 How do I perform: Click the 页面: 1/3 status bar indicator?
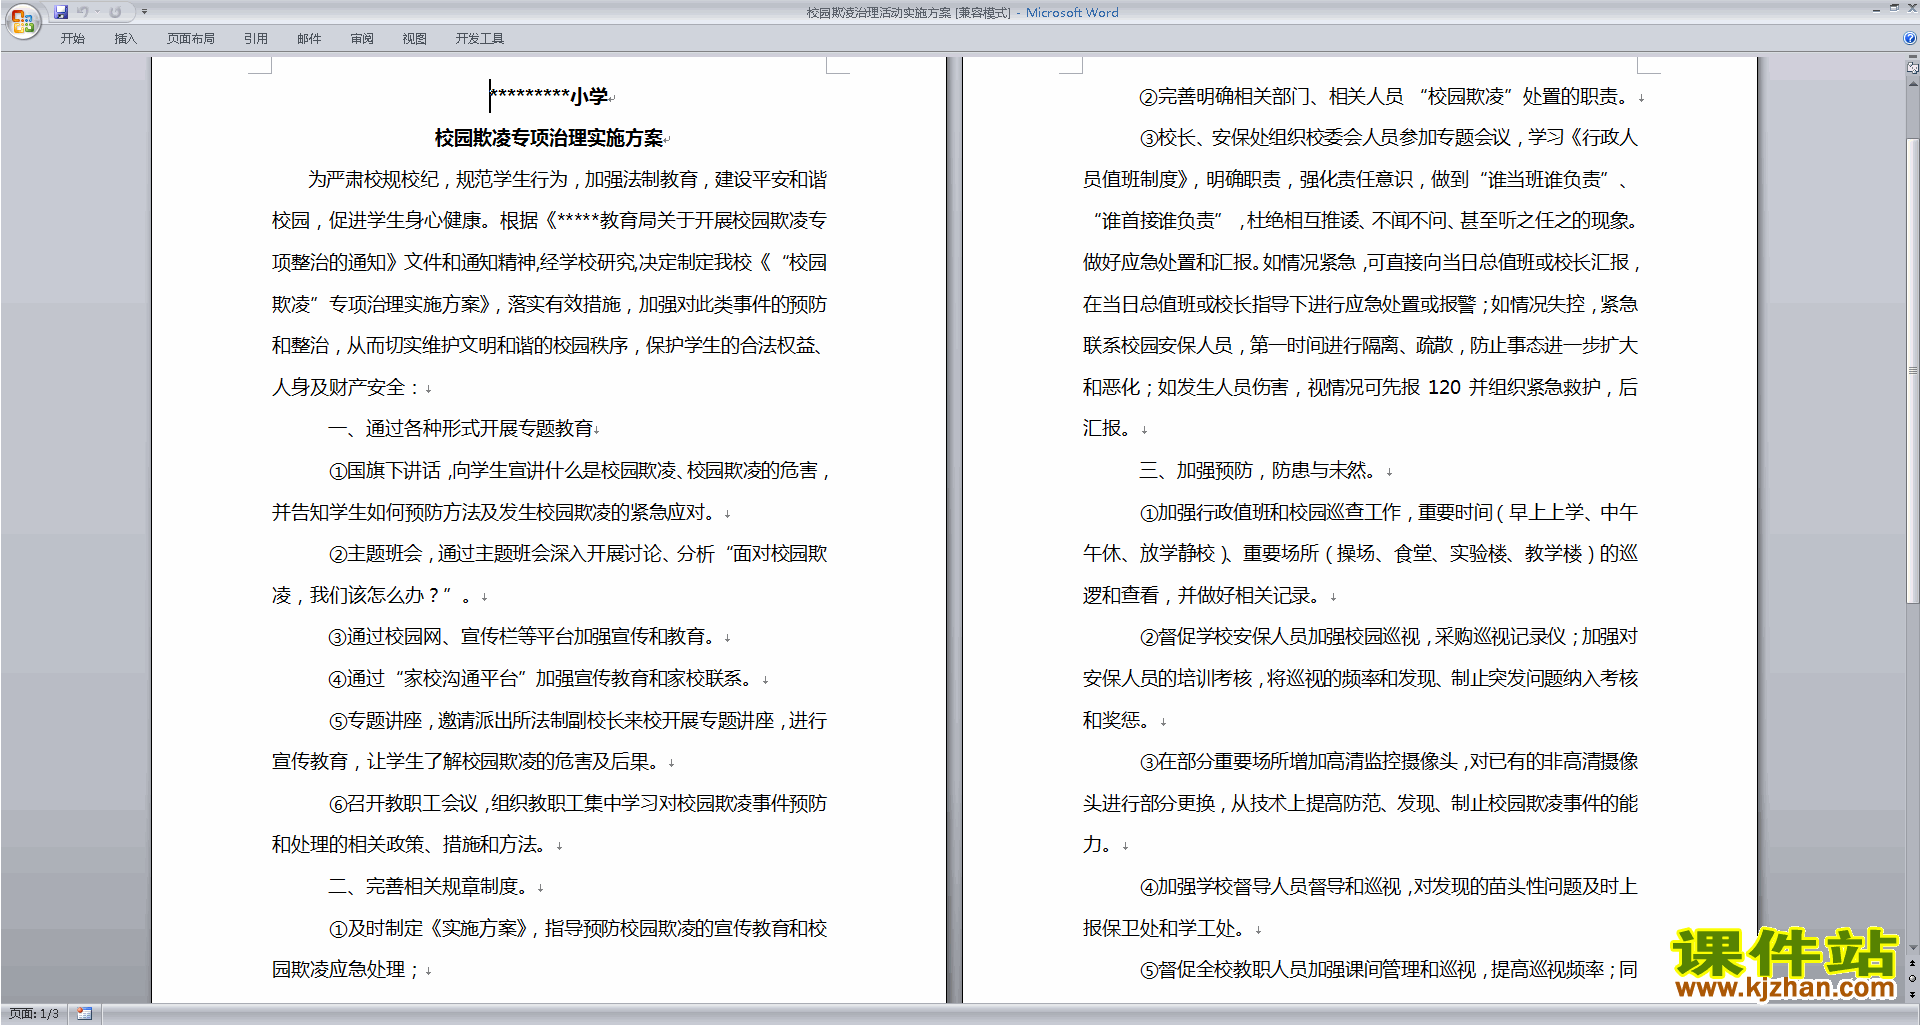click(34, 1014)
